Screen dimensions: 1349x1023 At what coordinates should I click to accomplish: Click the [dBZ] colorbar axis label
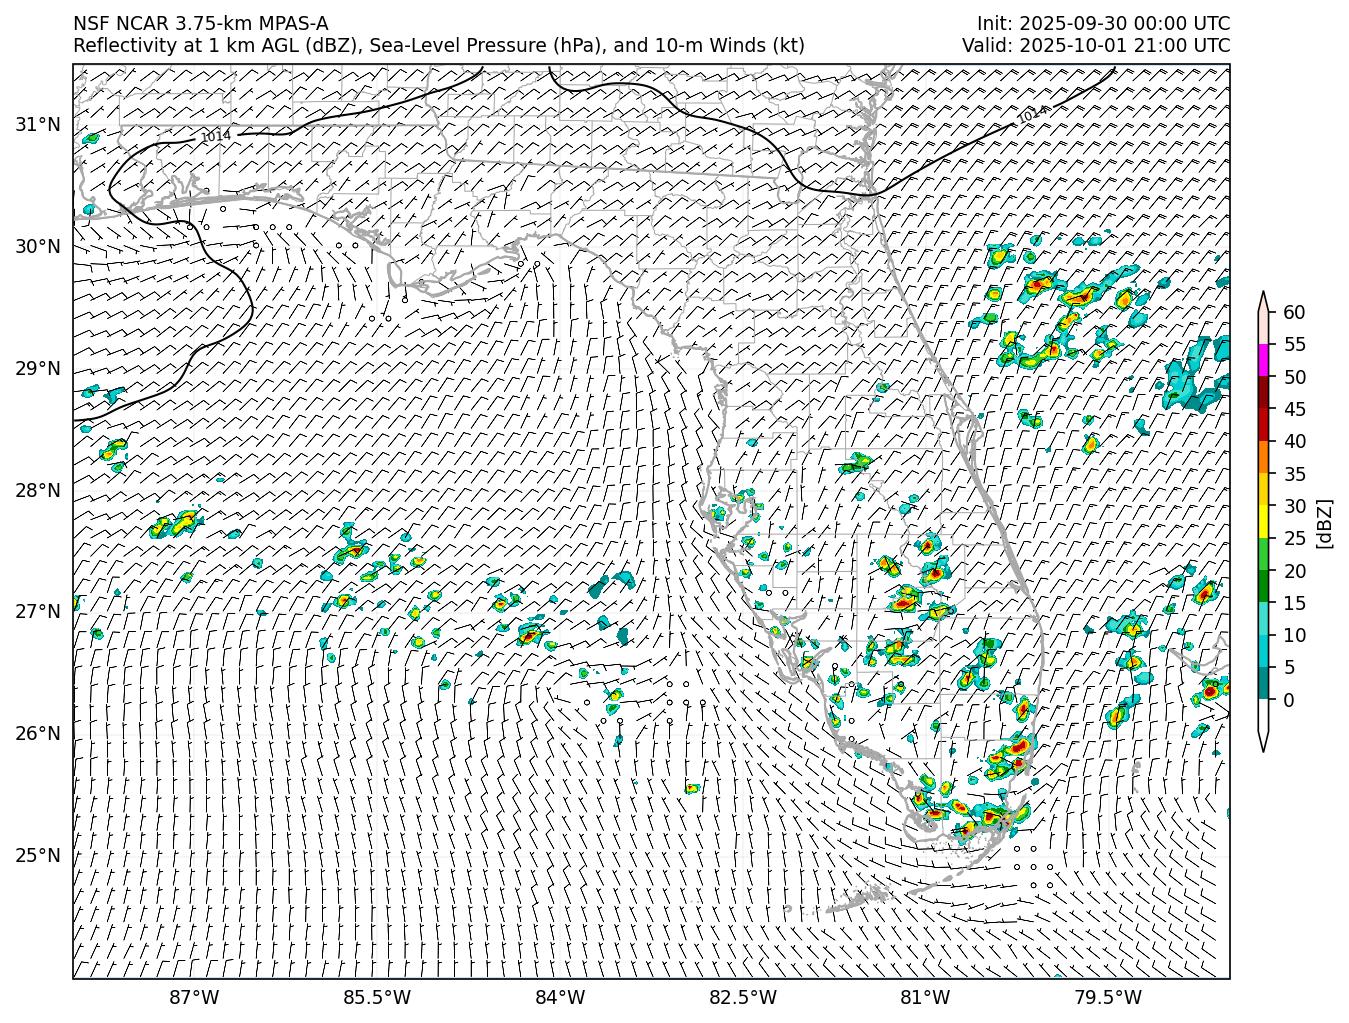(1325, 522)
